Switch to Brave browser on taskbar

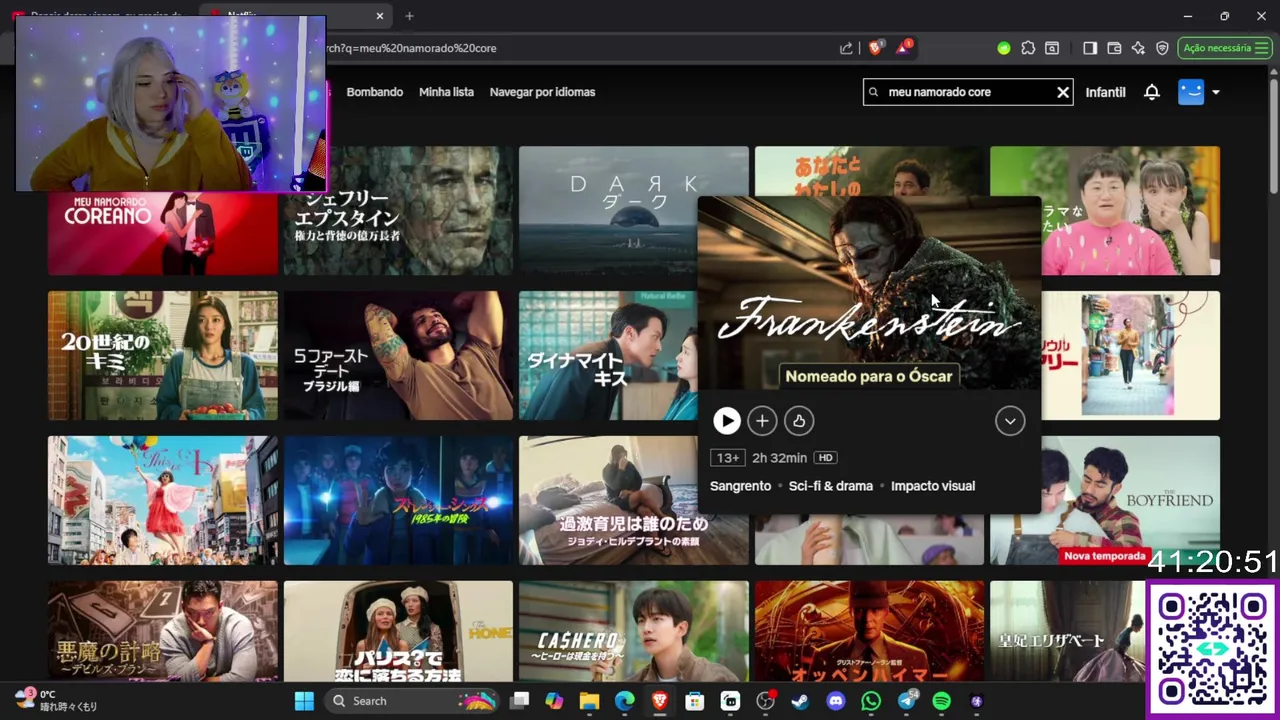point(660,701)
